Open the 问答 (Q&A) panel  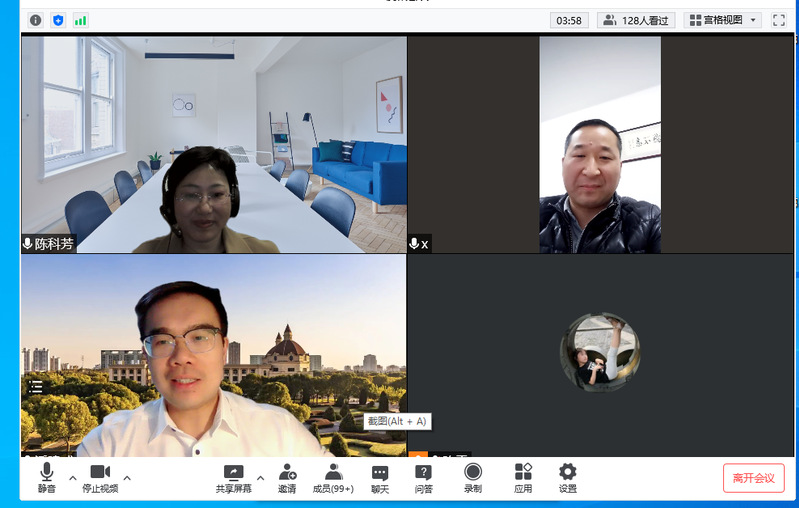(x=424, y=478)
